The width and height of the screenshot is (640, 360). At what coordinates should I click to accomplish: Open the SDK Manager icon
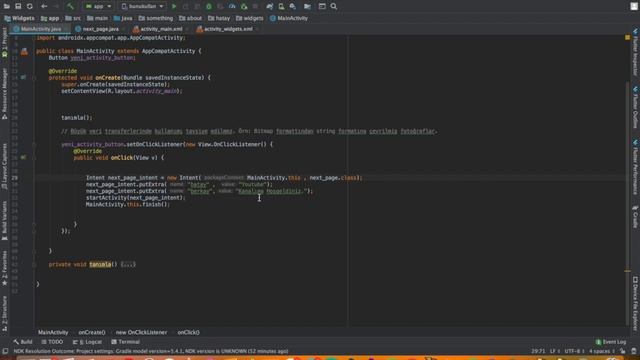click(x=293, y=6)
